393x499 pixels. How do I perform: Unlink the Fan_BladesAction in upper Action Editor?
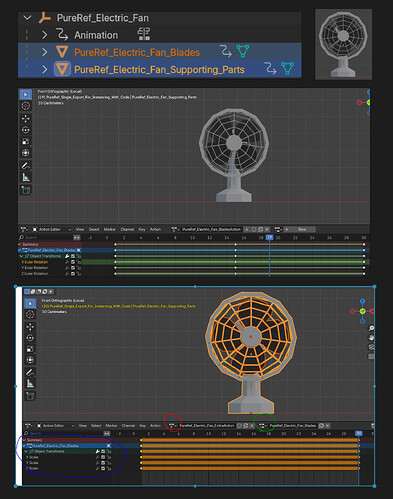(x=267, y=229)
